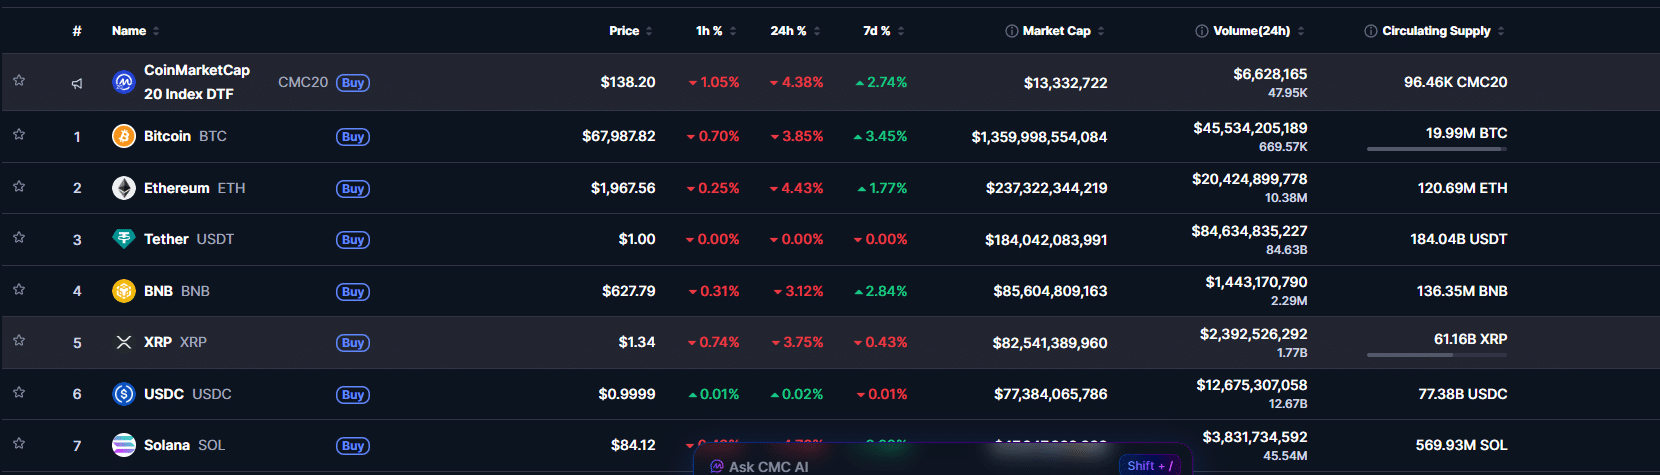Click XRP market cap $82,541,389,960

[1050, 343]
